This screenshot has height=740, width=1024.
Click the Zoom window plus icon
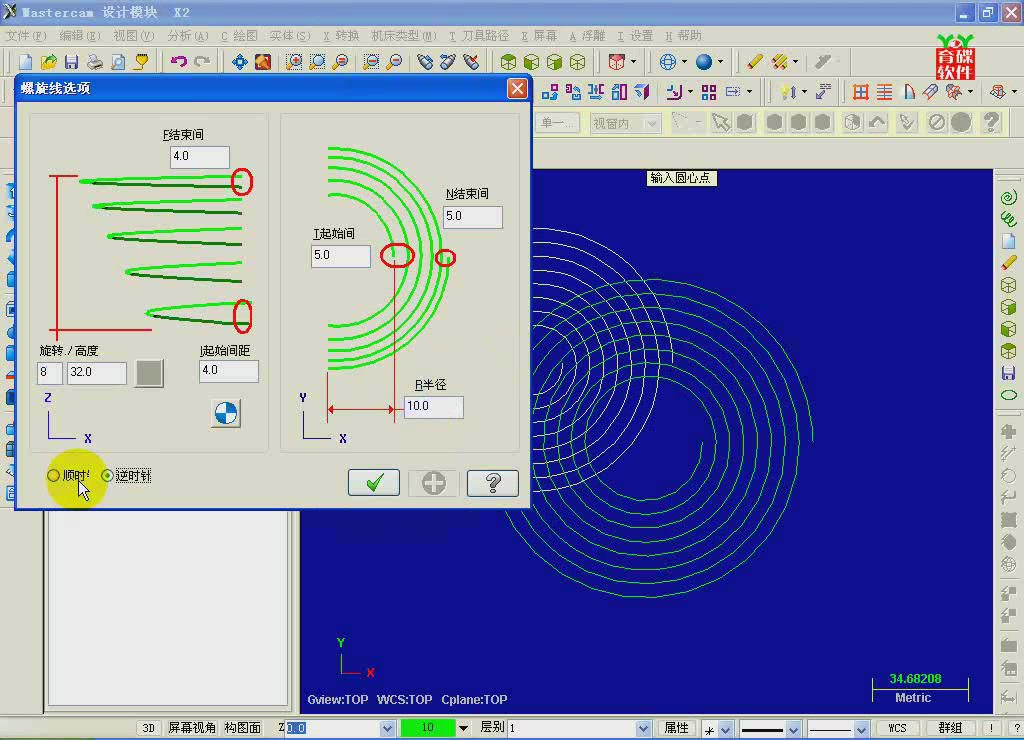point(294,62)
